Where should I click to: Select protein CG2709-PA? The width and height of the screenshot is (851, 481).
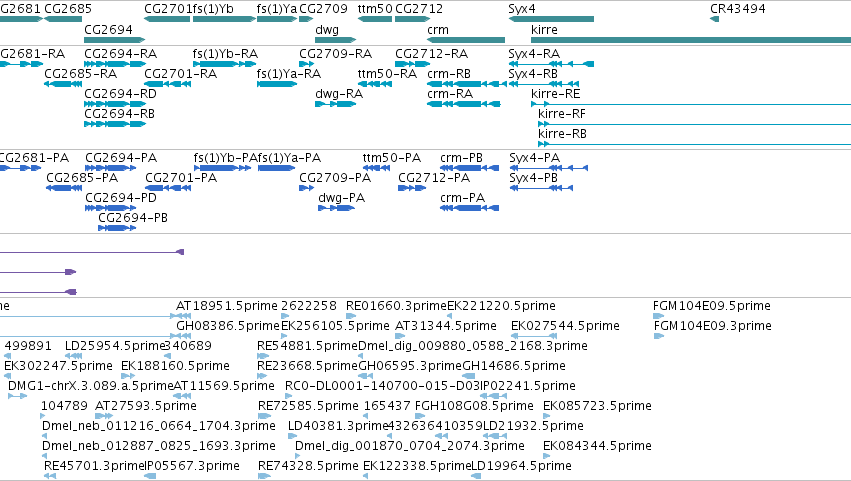pos(335,178)
